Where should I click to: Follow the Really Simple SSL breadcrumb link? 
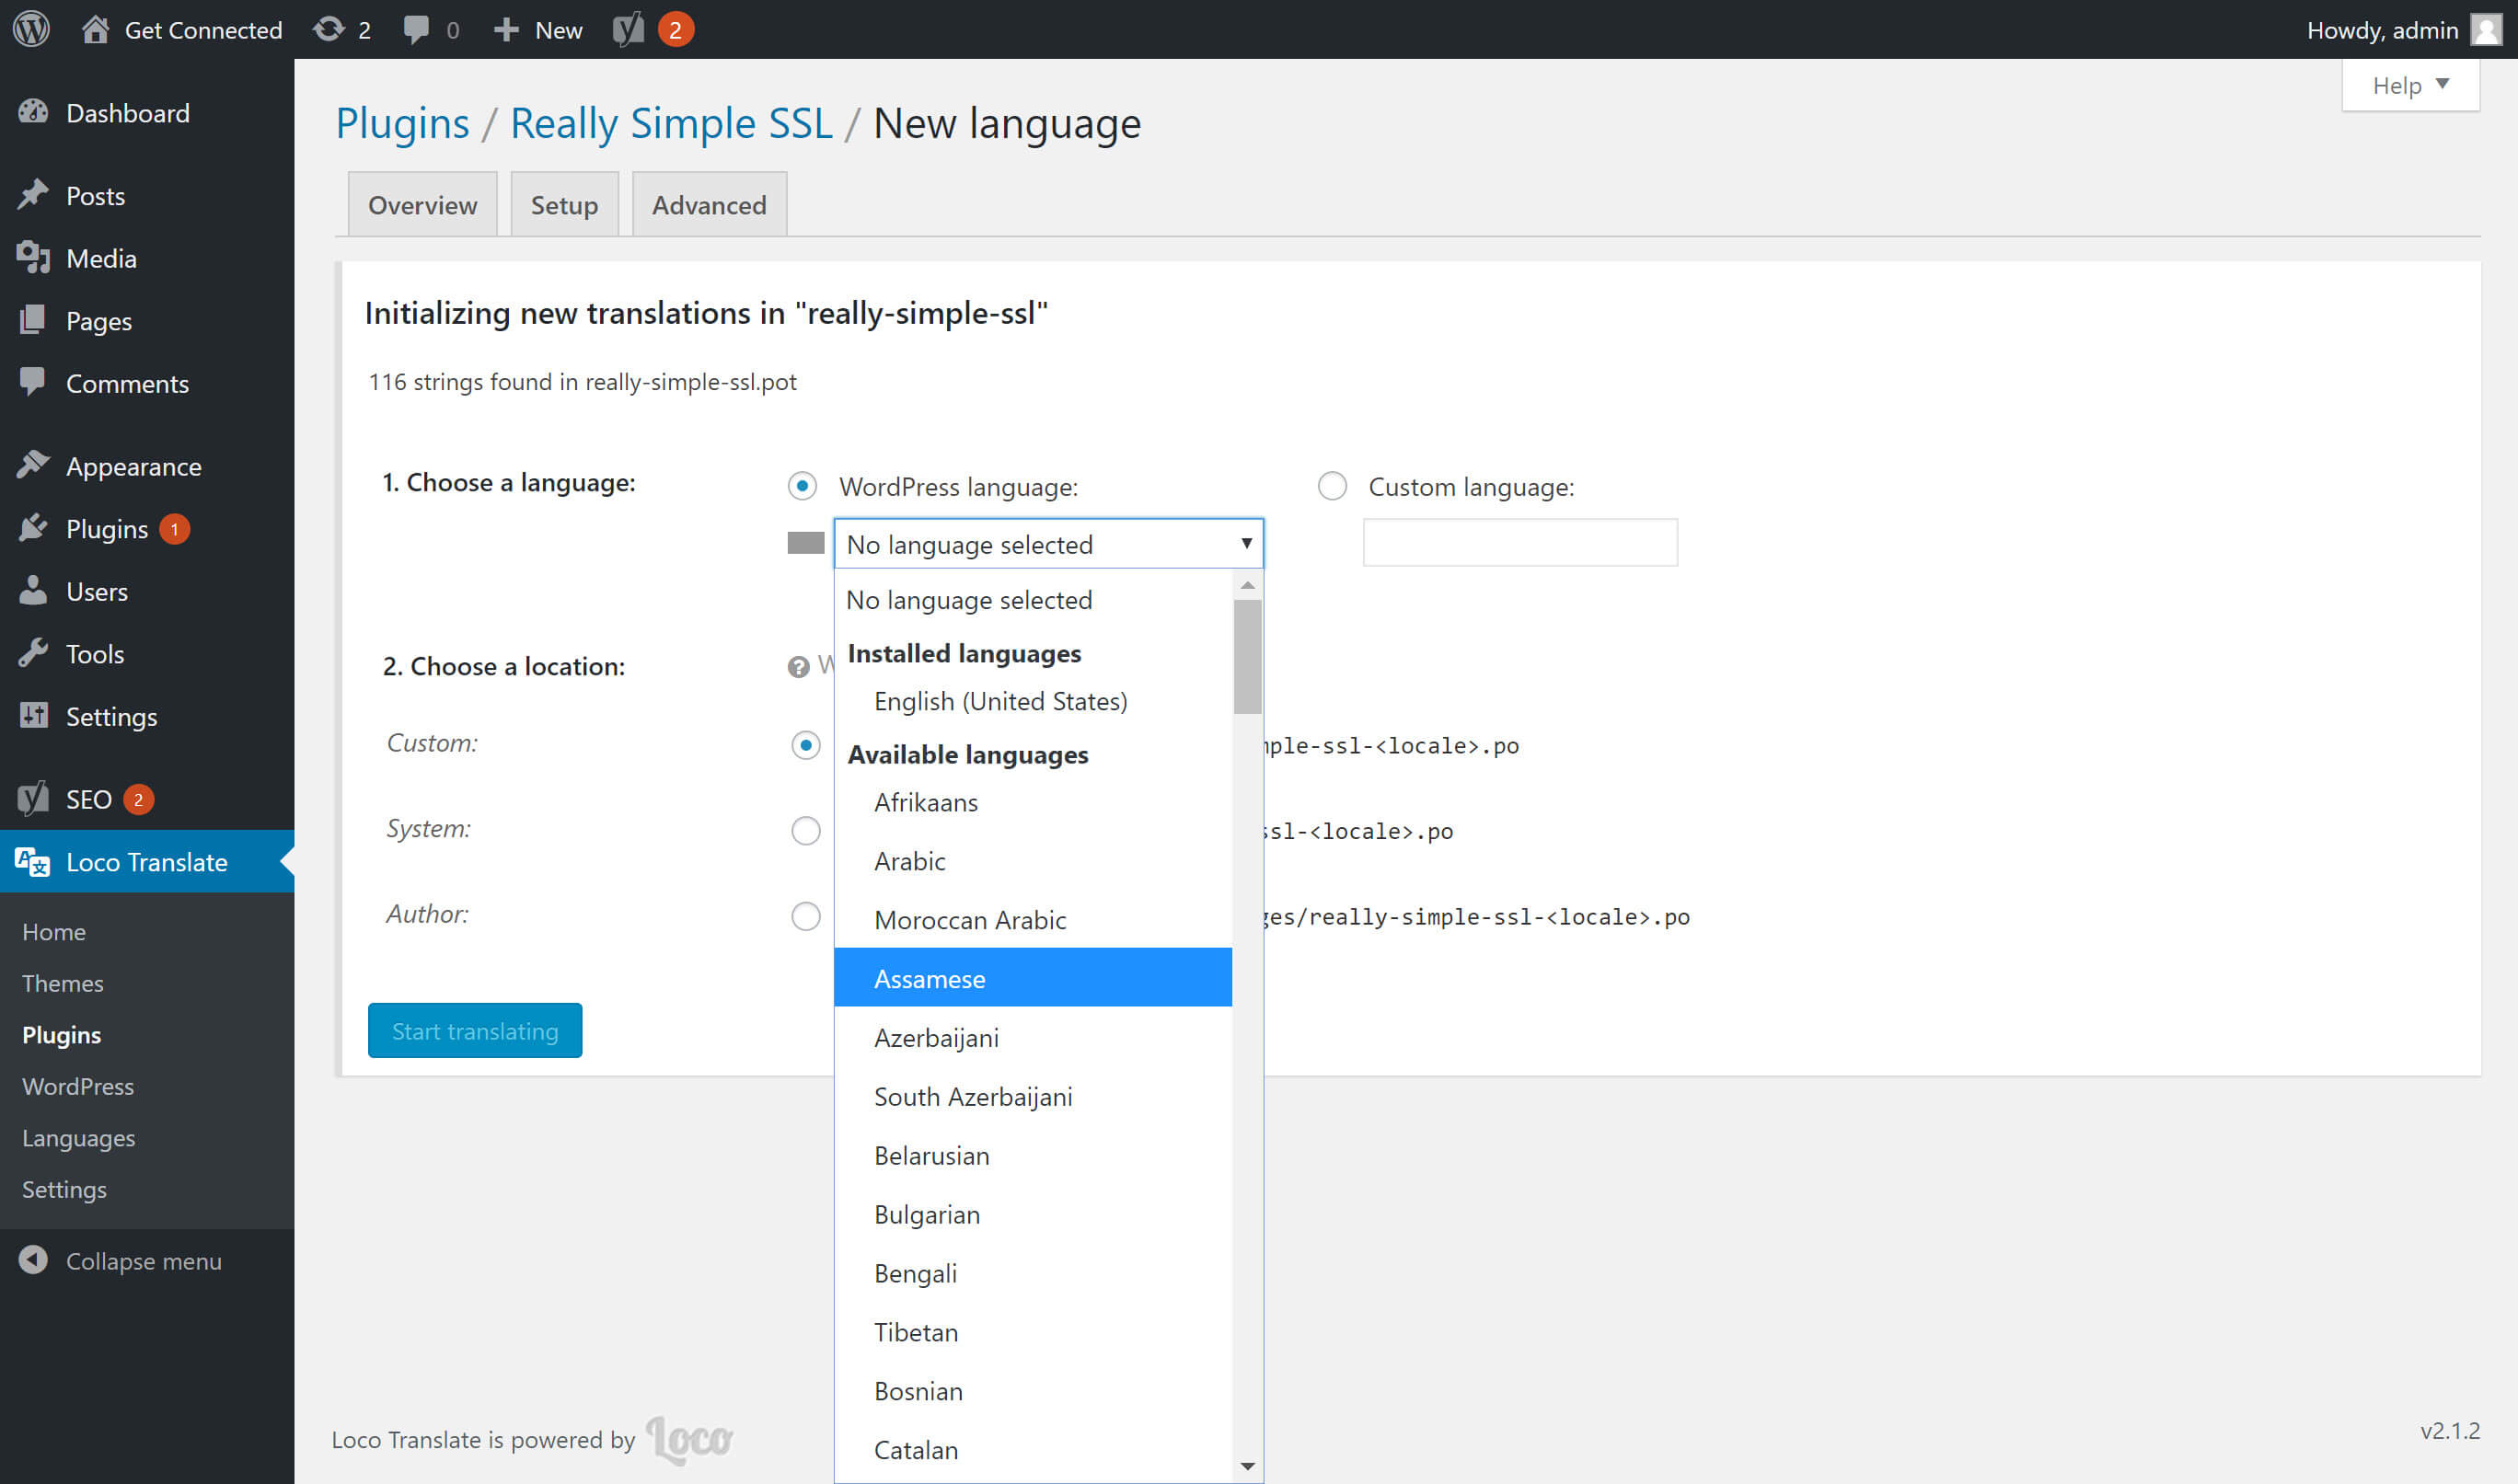click(671, 123)
